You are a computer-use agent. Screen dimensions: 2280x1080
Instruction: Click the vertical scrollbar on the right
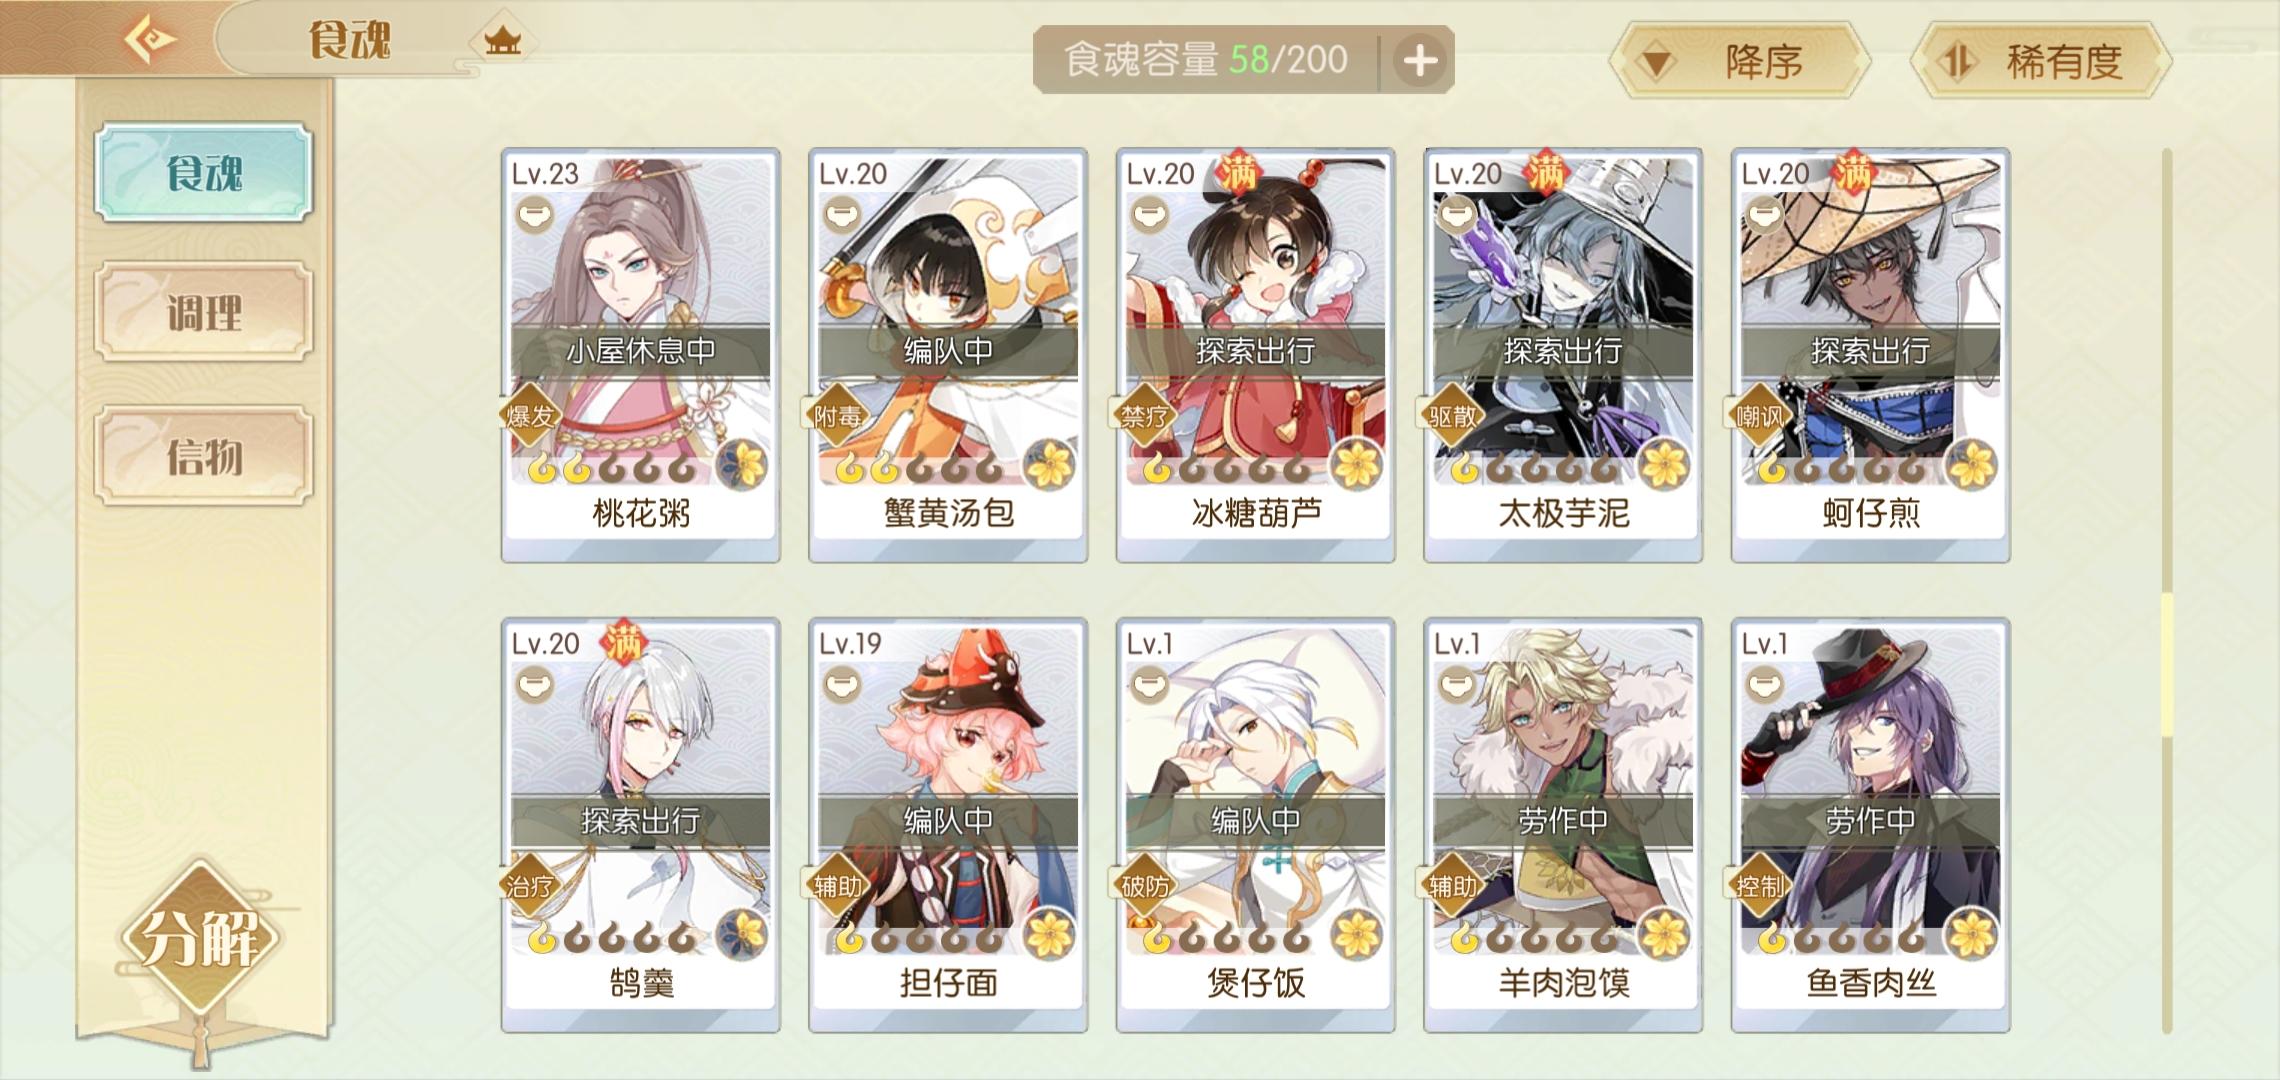click(2167, 590)
